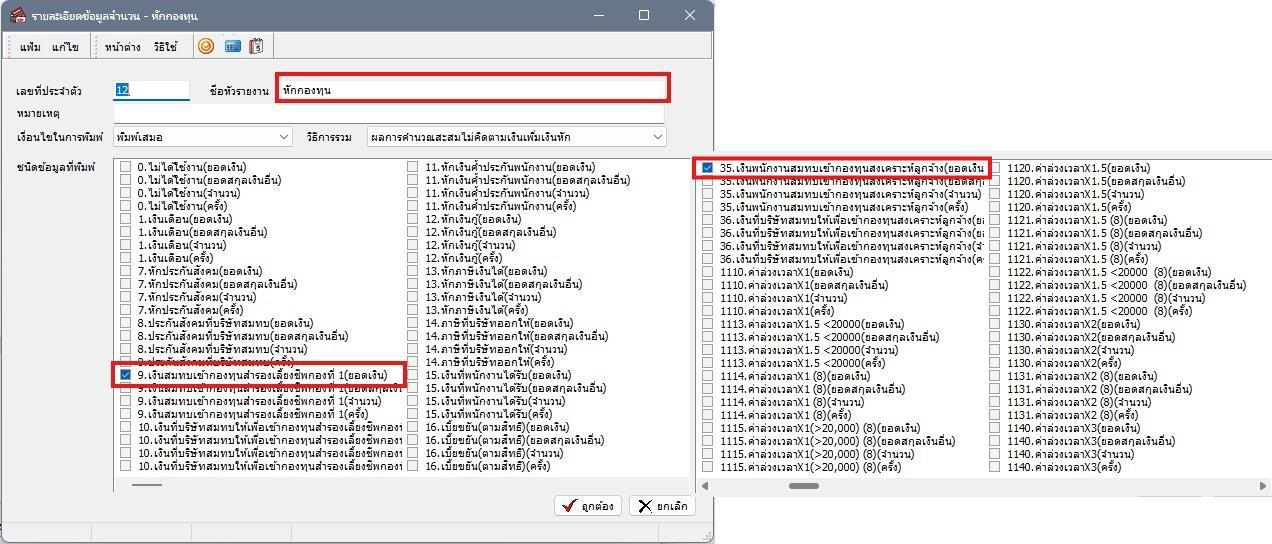Click the blue calendar table toolbar icon
Viewport: 1272px width, 544px height.
pos(233,47)
